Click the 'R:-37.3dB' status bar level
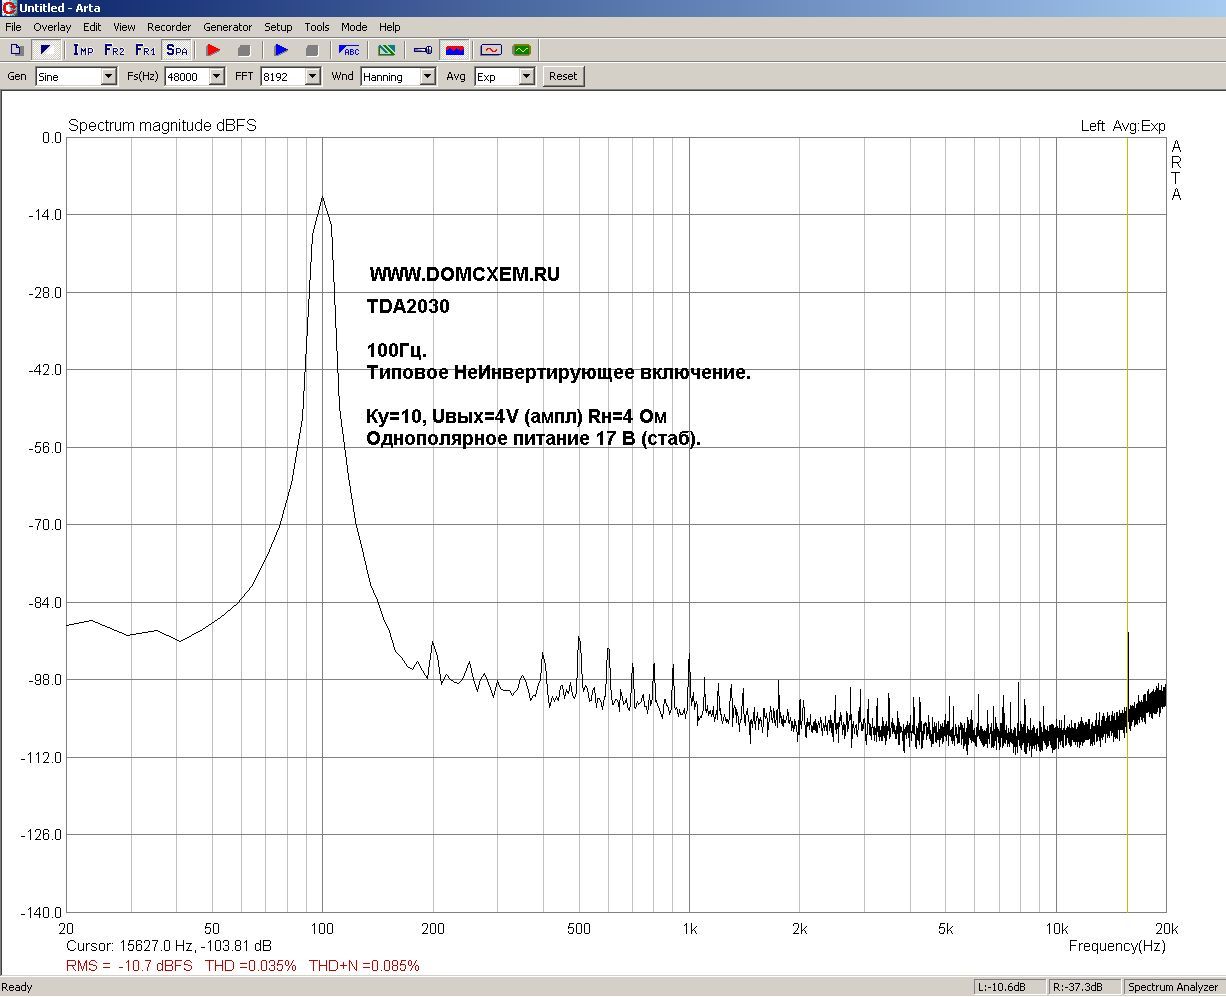1226x997 pixels. click(1085, 987)
